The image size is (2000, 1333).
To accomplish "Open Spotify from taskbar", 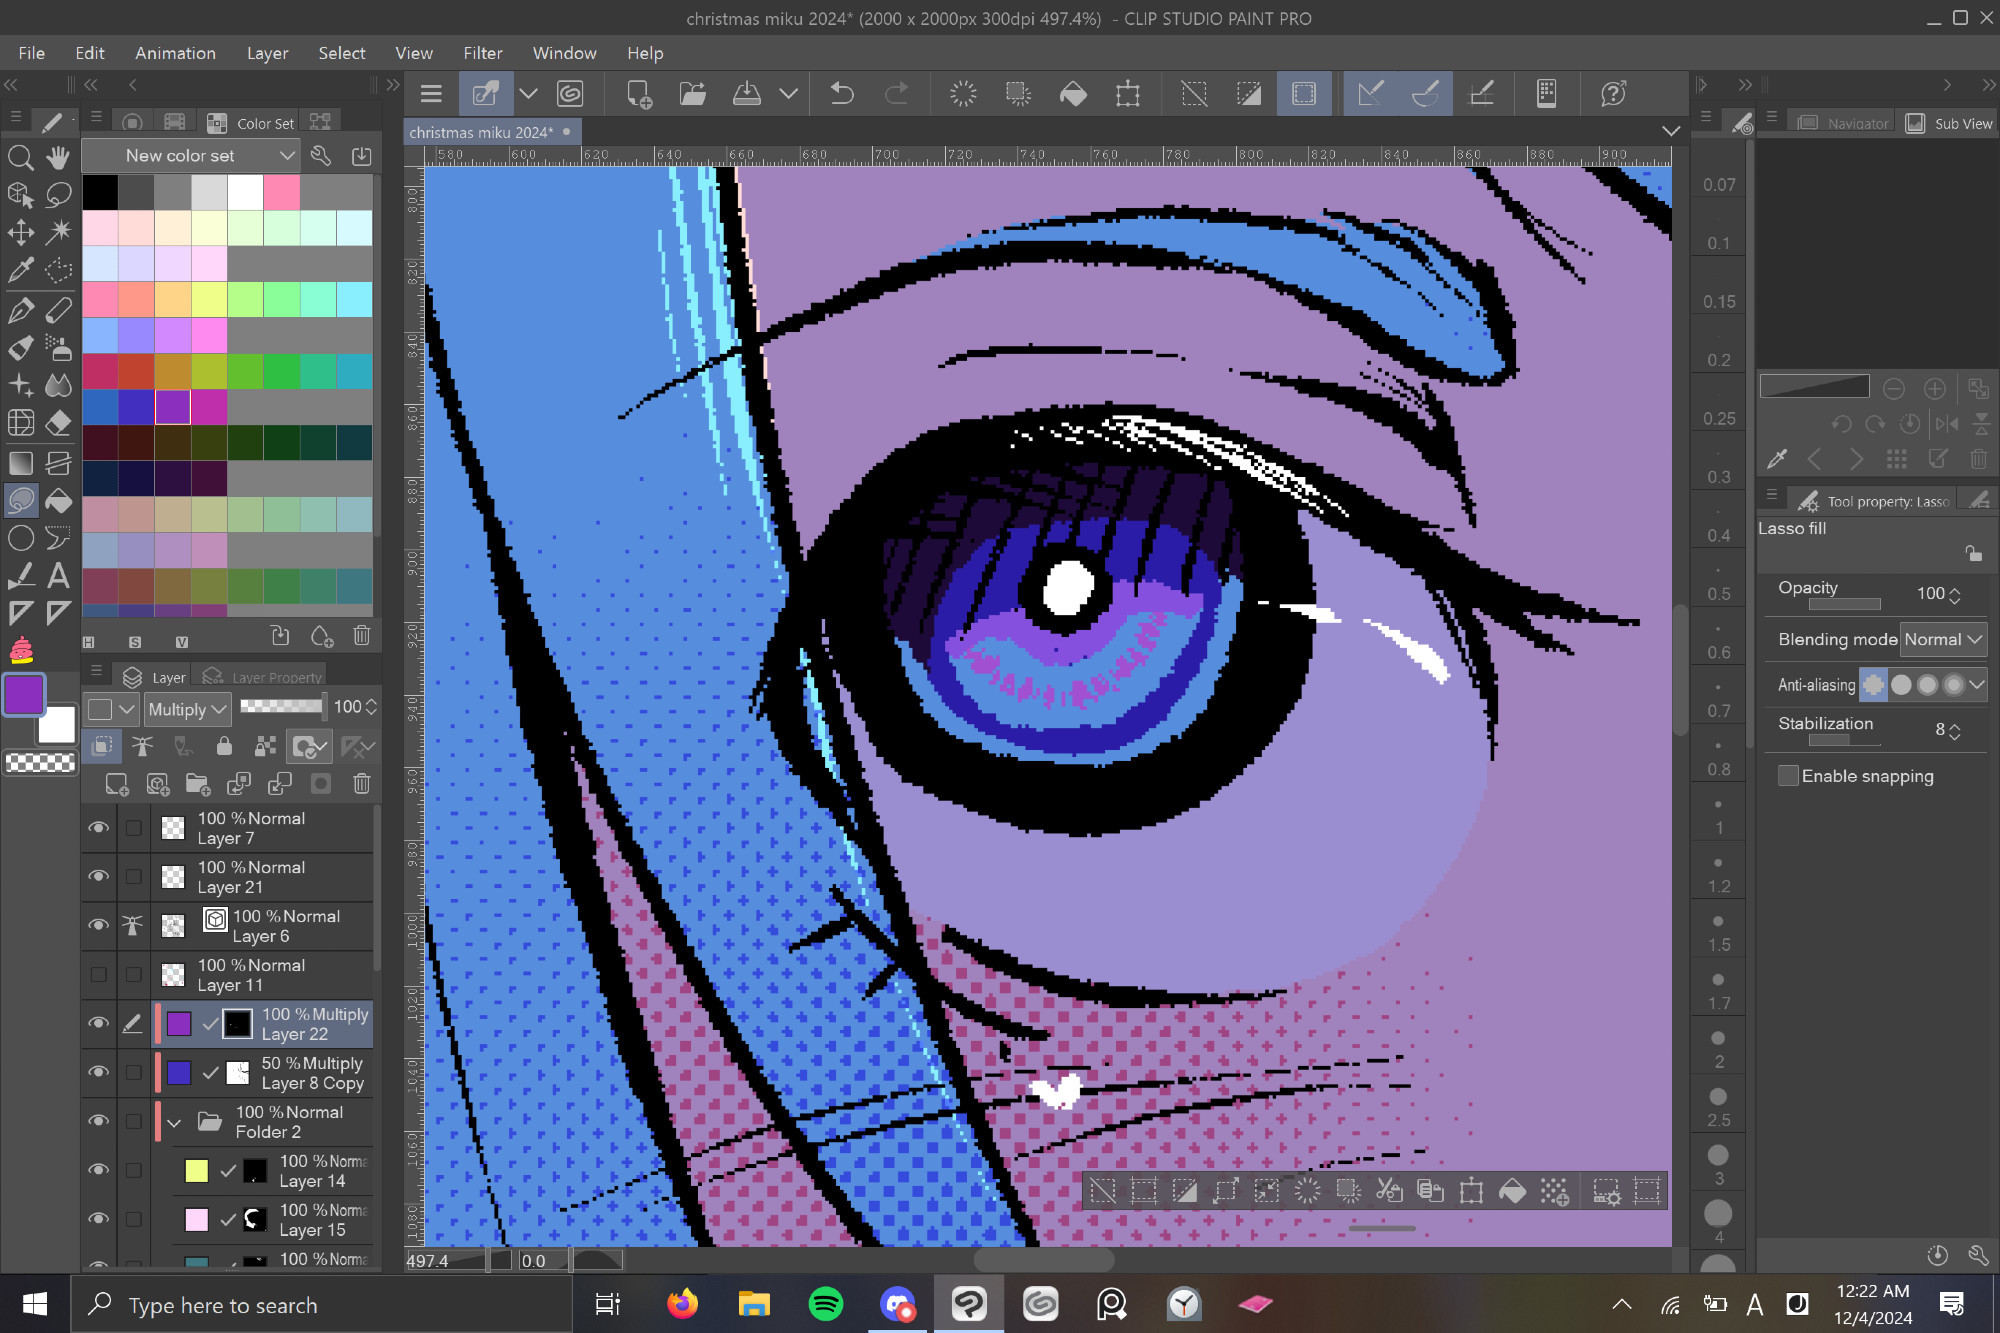I will (x=826, y=1304).
